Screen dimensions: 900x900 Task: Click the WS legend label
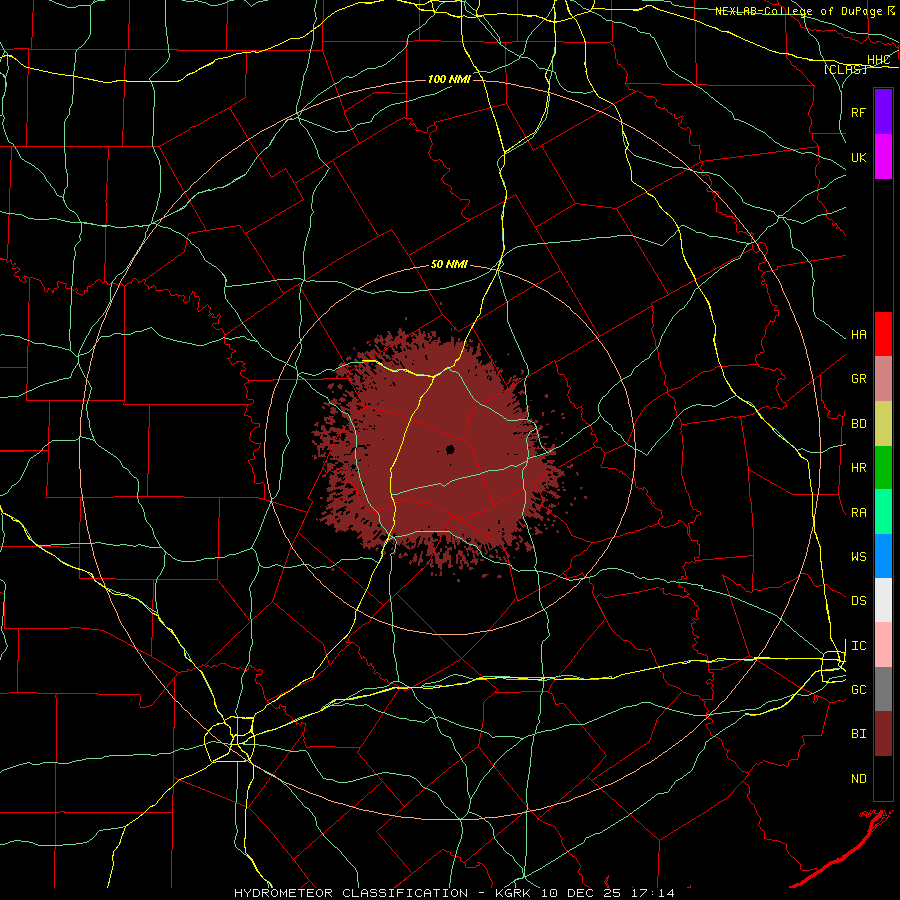click(x=859, y=557)
